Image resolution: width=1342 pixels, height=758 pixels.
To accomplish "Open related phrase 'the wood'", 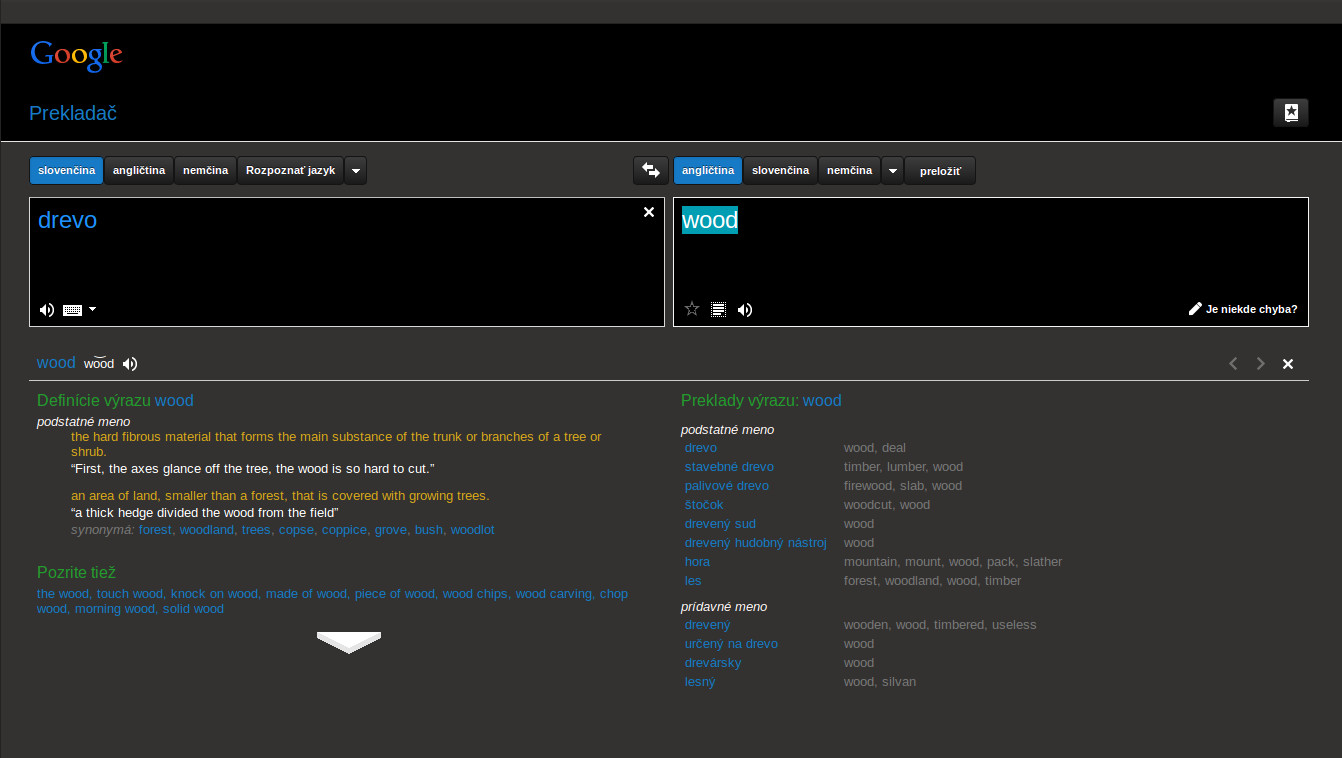I will (63, 594).
